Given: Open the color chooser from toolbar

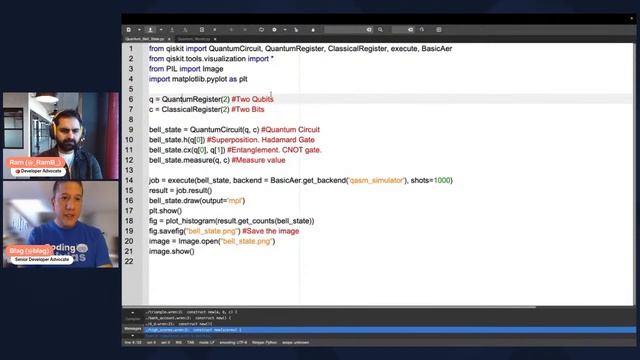Looking at the screenshot, I should pos(313,30).
